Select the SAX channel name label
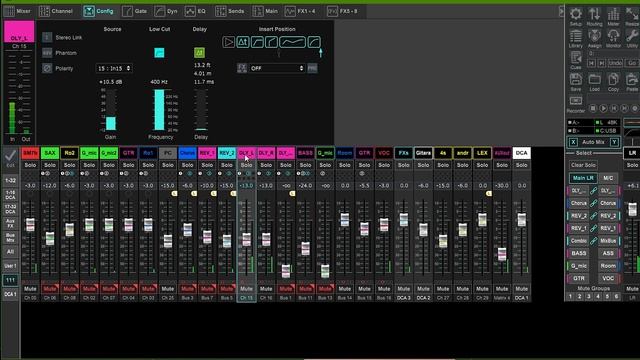 tap(50, 153)
